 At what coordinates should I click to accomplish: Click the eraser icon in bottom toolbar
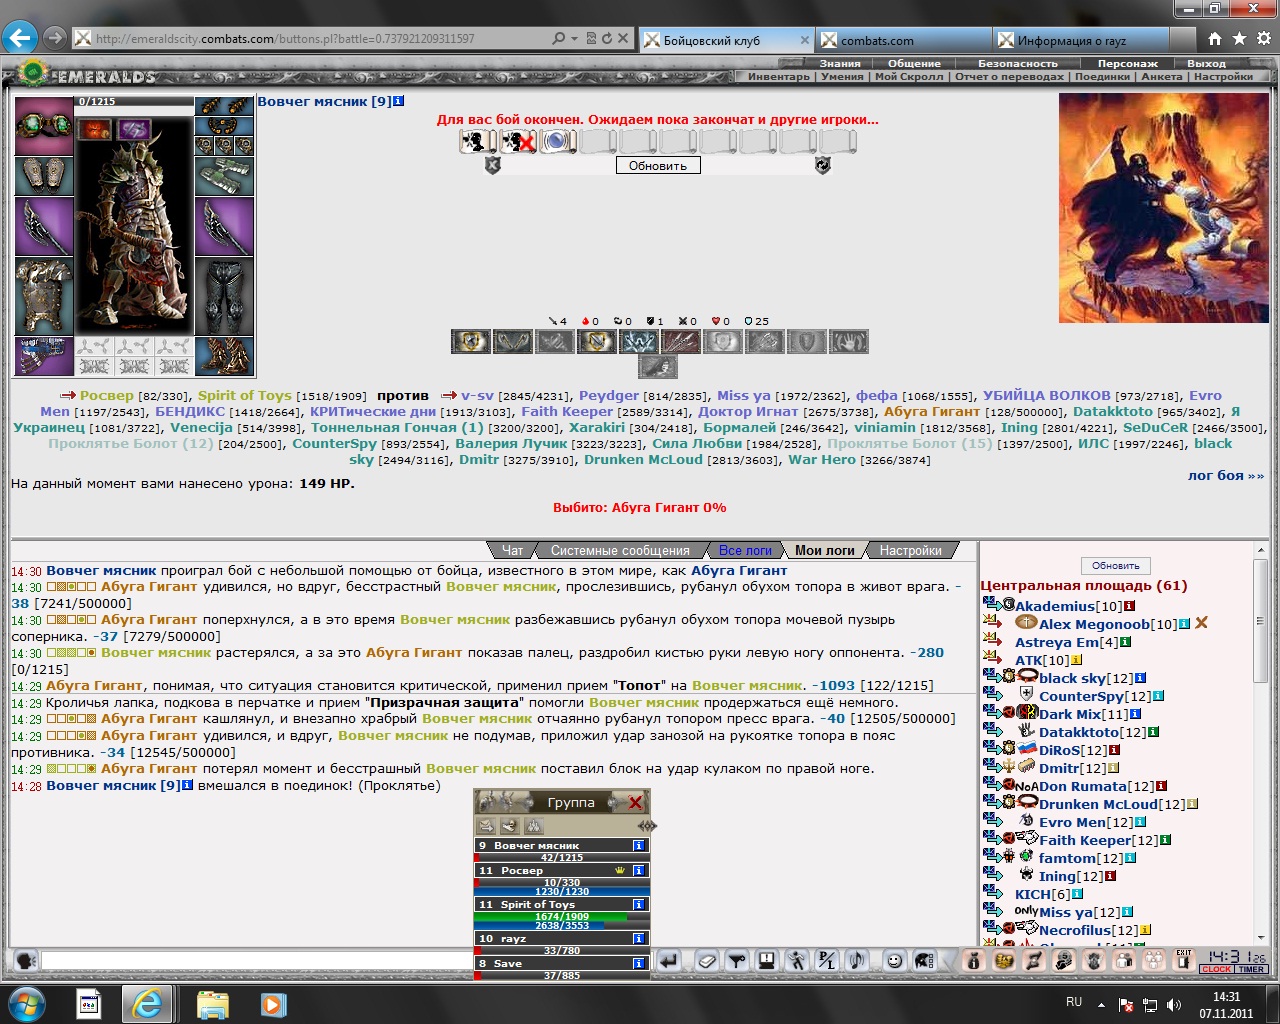click(x=707, y=961)
